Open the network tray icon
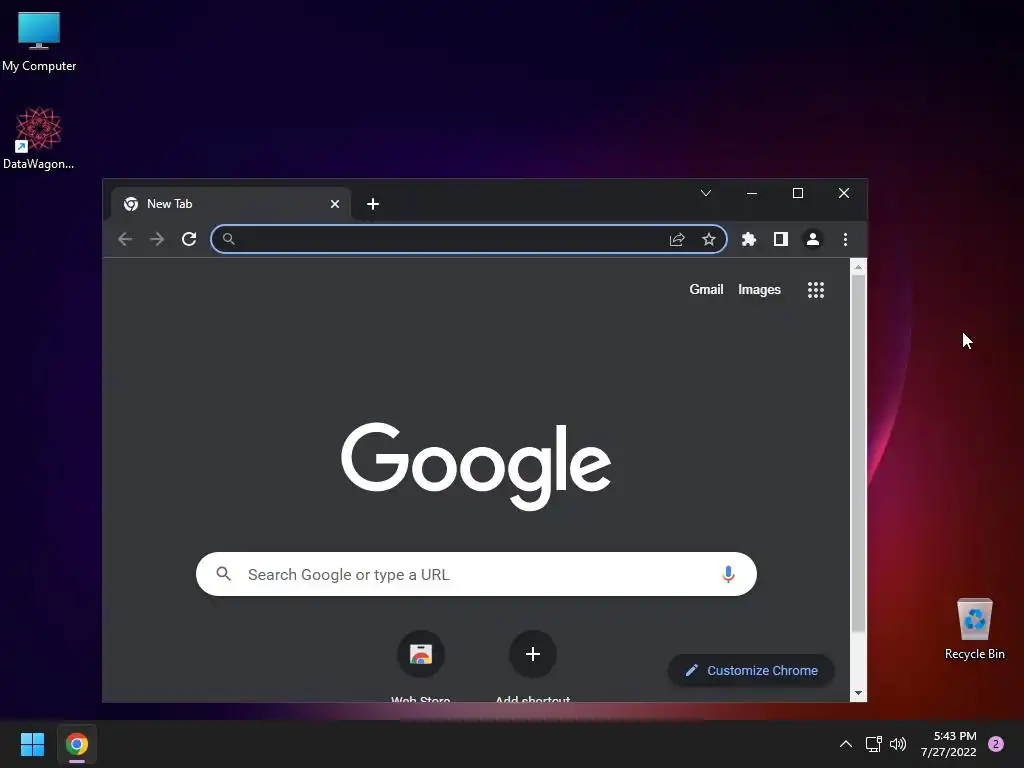Image resolution: width=1024 pixels, height=768 pixels. coord(873,744)
